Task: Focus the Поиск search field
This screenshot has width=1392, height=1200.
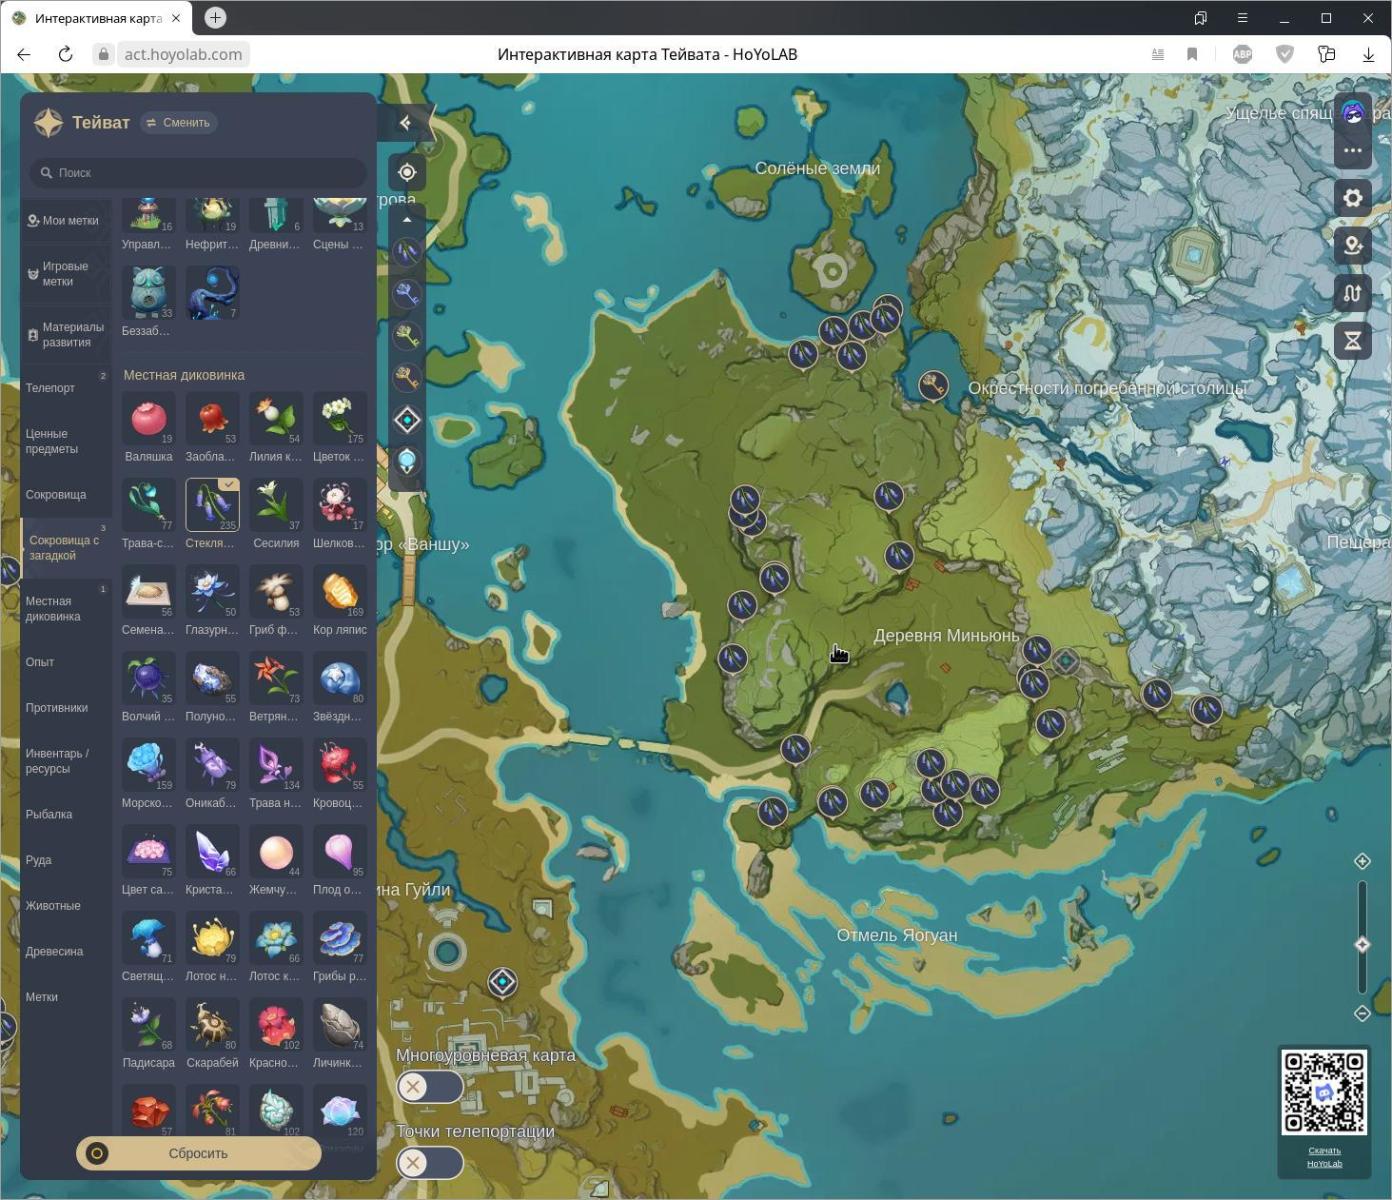Action: (x=198, y=173)
